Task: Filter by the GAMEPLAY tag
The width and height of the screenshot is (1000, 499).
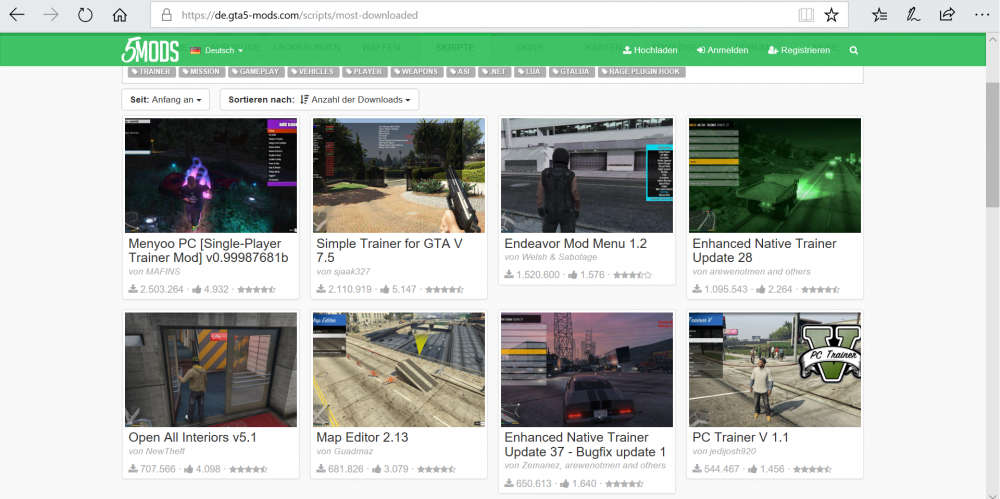Action: pos(256,71)
